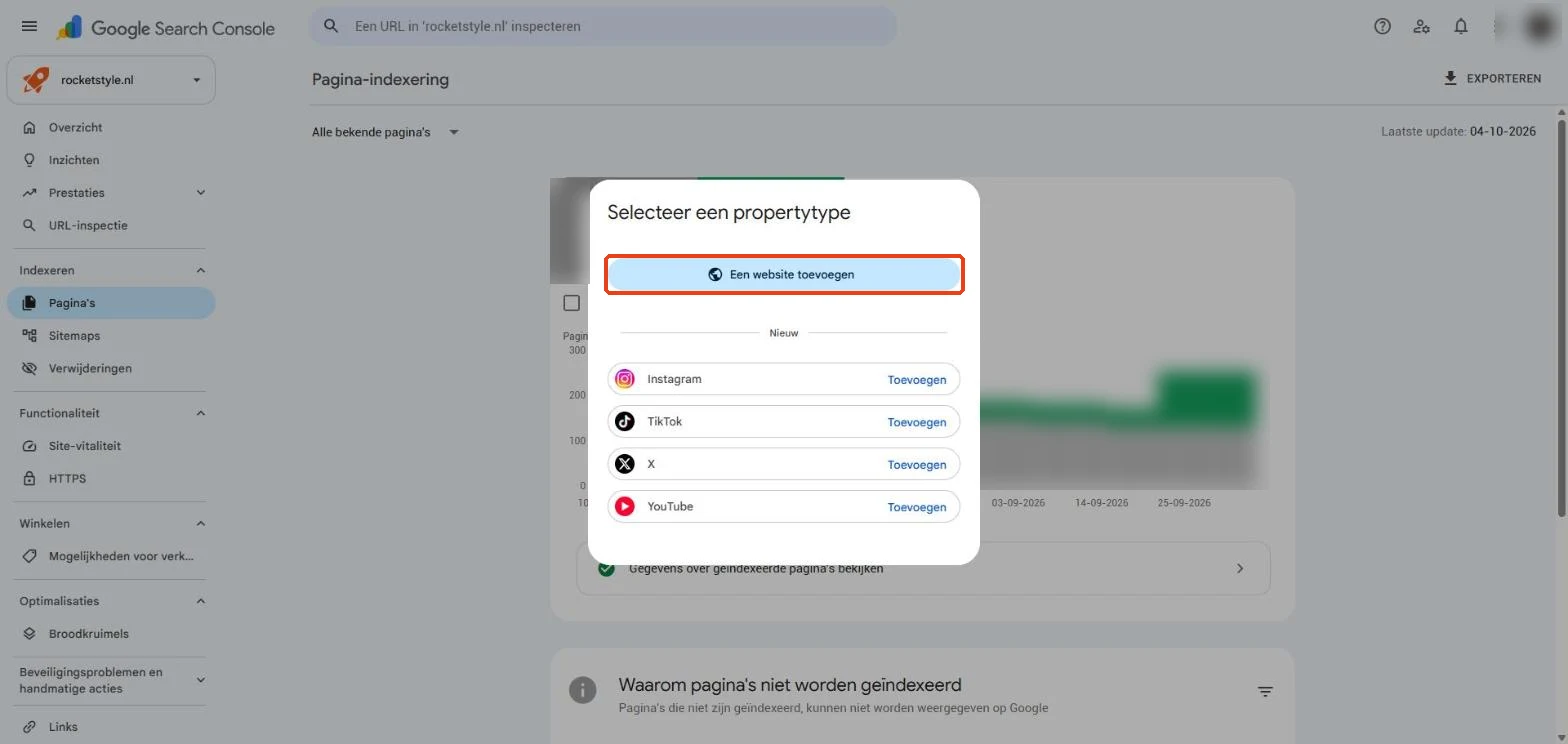The image size is (1568, 744).
Task: Click the URL inspection search field
Action: pyautogui.click(x=603, y=27)
